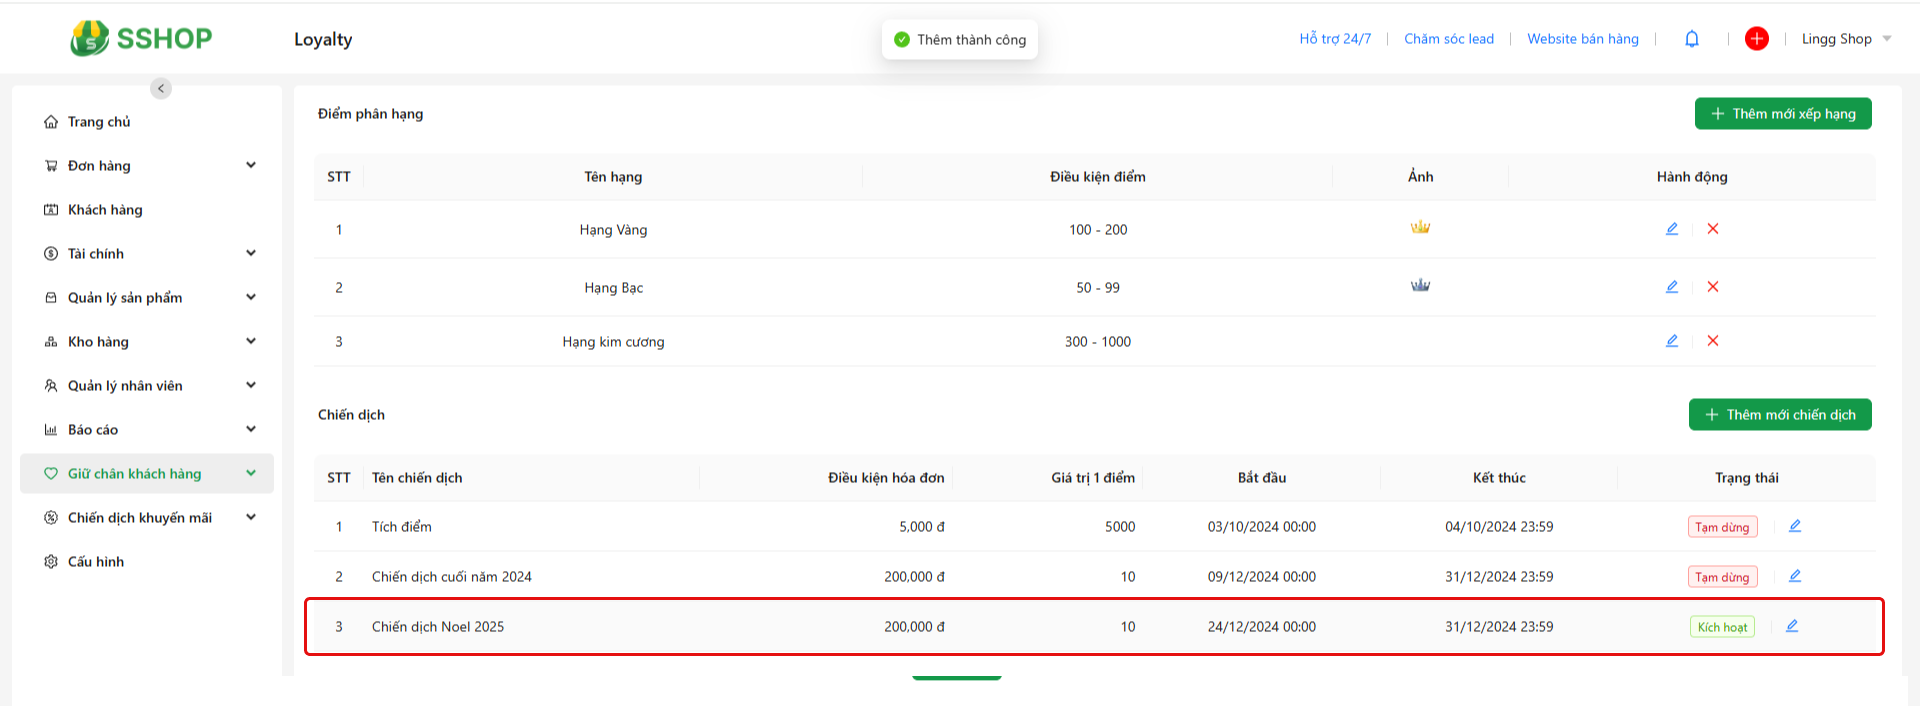Edit the Chiến dịch Noel 2025 campaign
Image resolution: width=1920 pixels, height=706 pixels.
click(1792, 626)
